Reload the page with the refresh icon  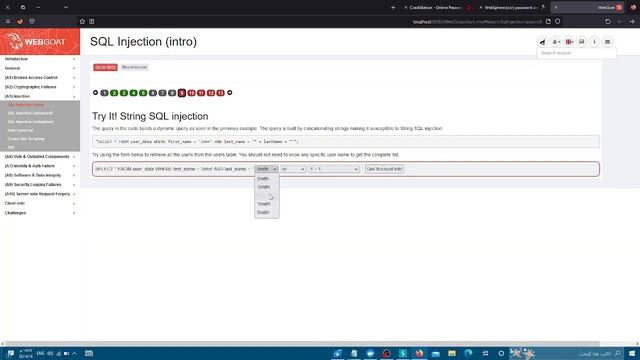pyautogui.click(x=608, y=22)
